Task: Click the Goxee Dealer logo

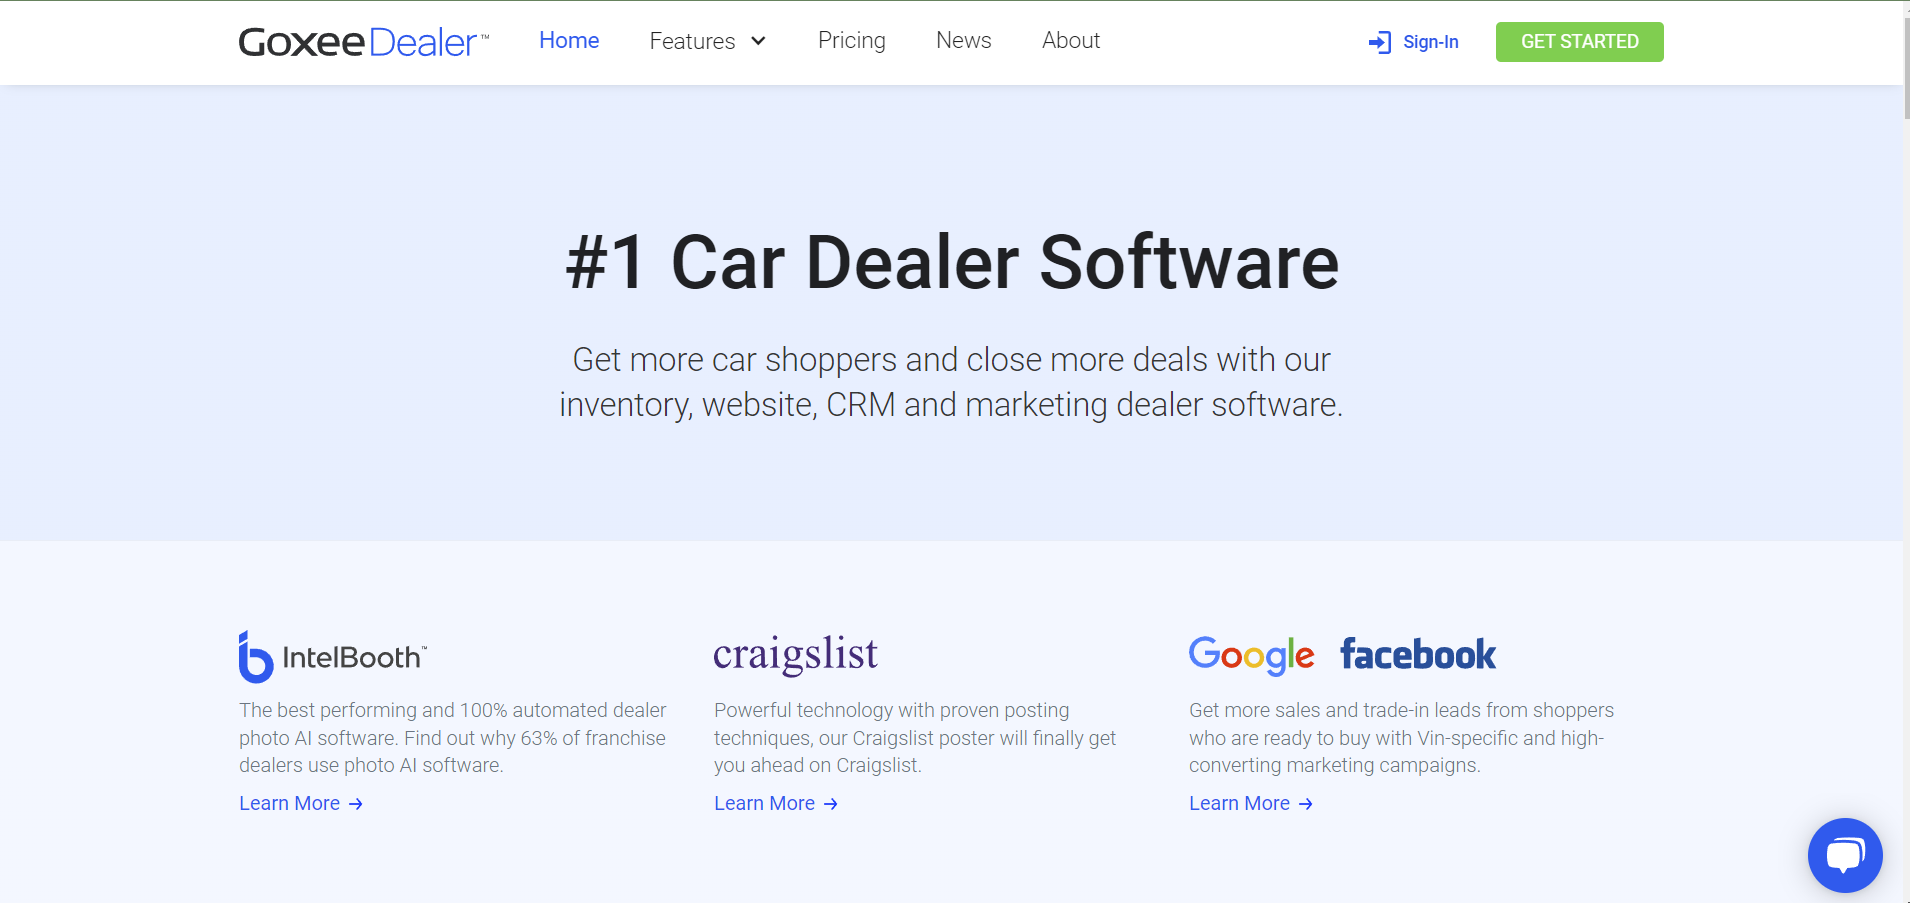Action: pyautogui.click(x=362, y=40)
